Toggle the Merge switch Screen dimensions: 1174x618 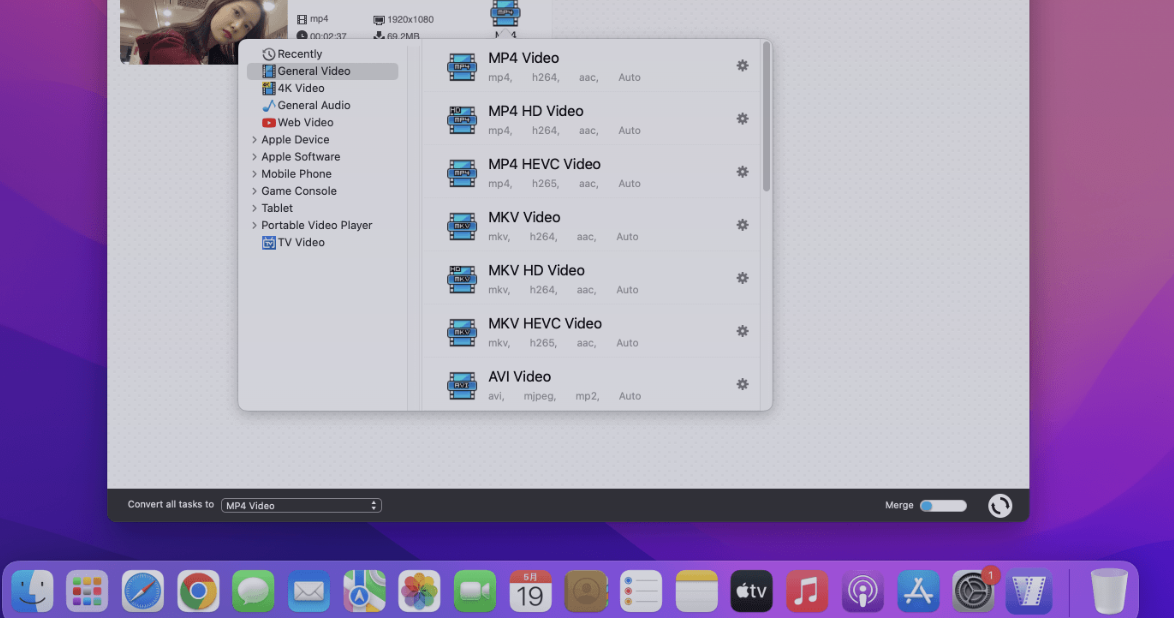943,506
